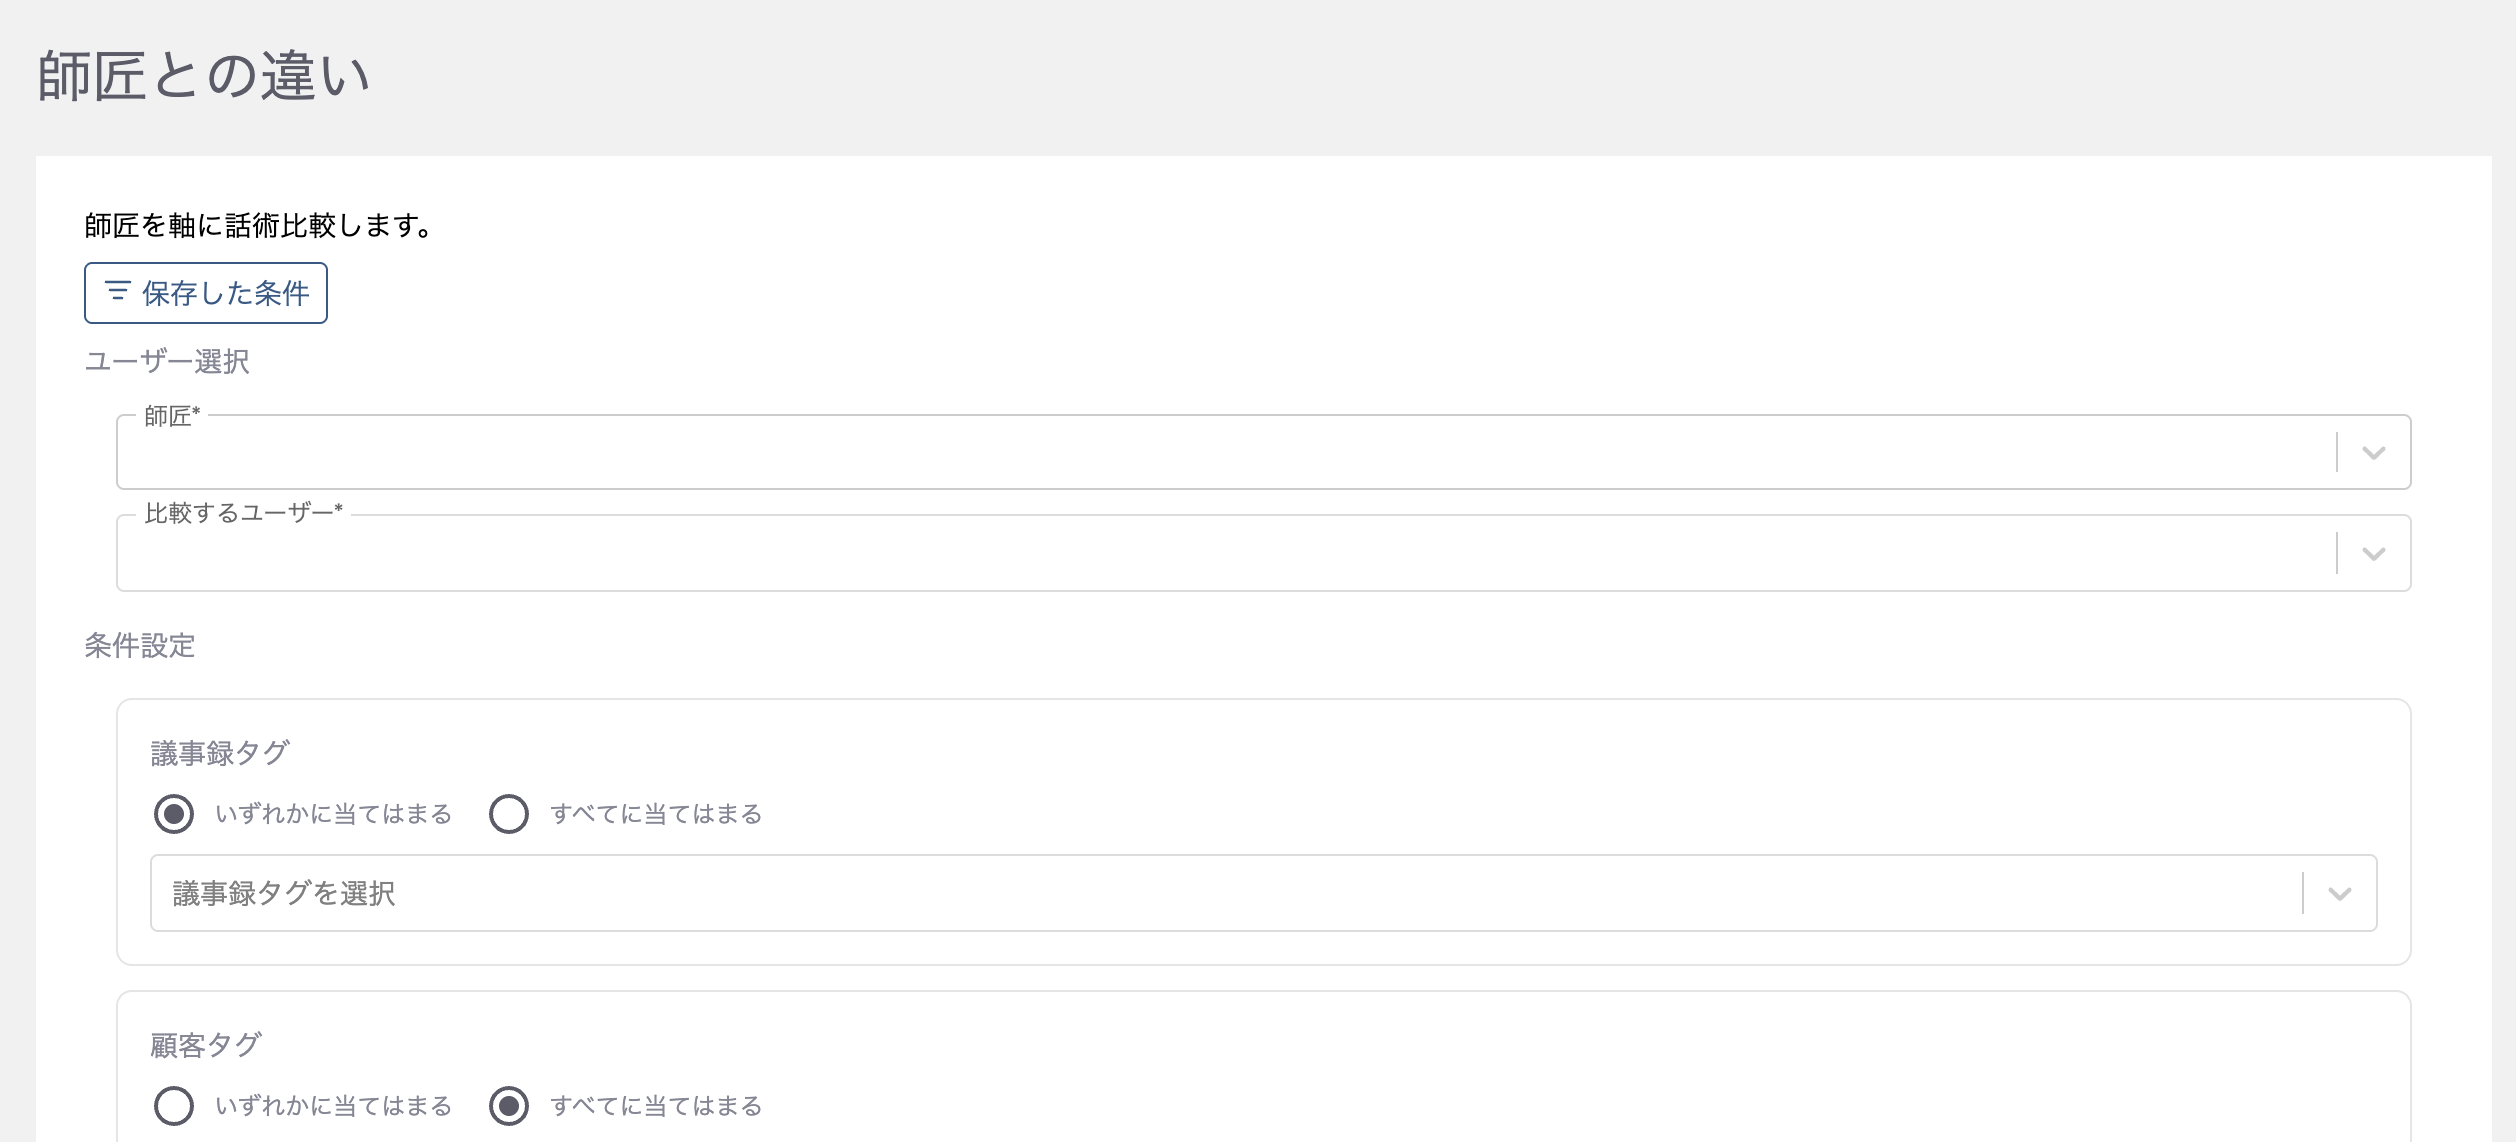Click the ユーザー選択 section heading
The height and width of the screenshot is (1142, 2516).
point(167,361)
